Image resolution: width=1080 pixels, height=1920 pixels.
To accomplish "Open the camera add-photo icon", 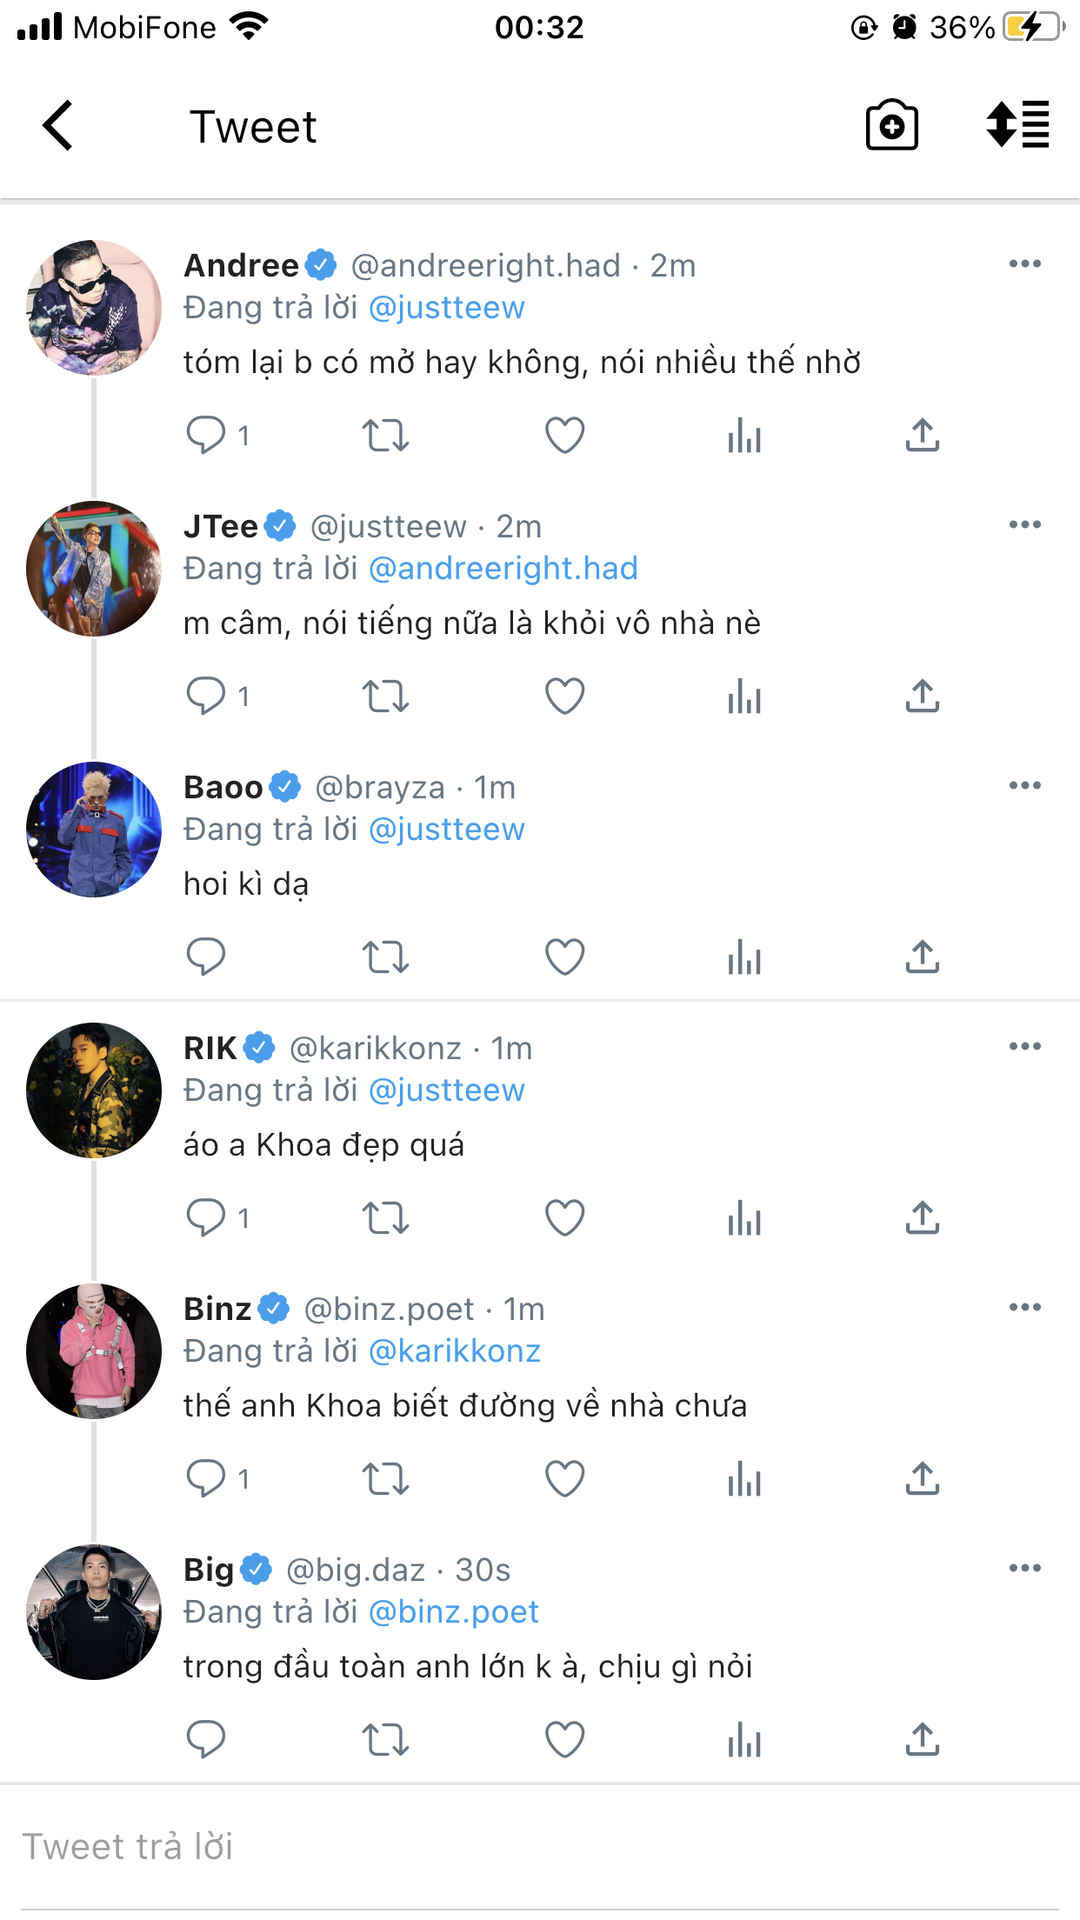I will (891, 126).
